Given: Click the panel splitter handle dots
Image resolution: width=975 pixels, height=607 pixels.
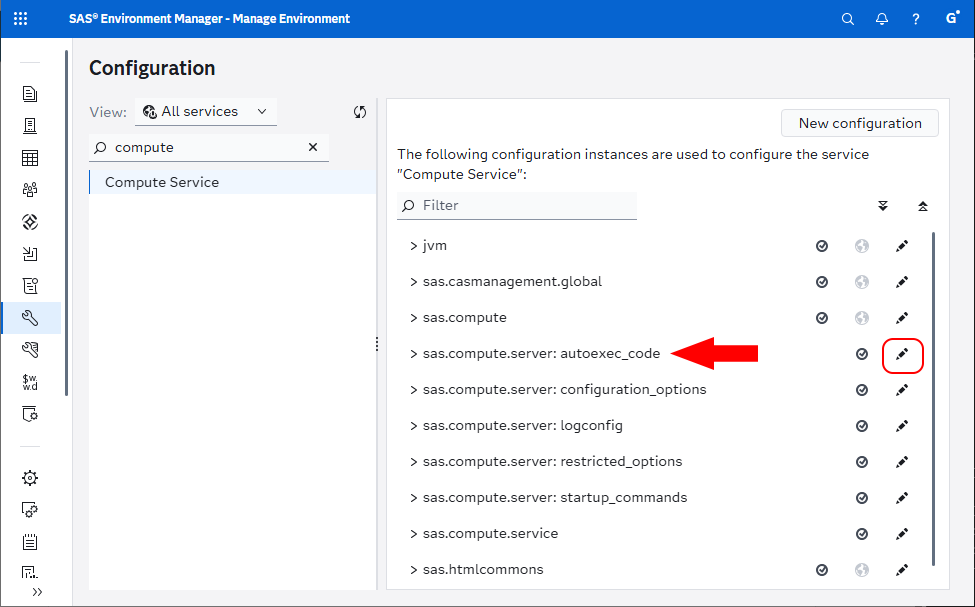Looking at the screenshot, I should (x=377, y=344).
